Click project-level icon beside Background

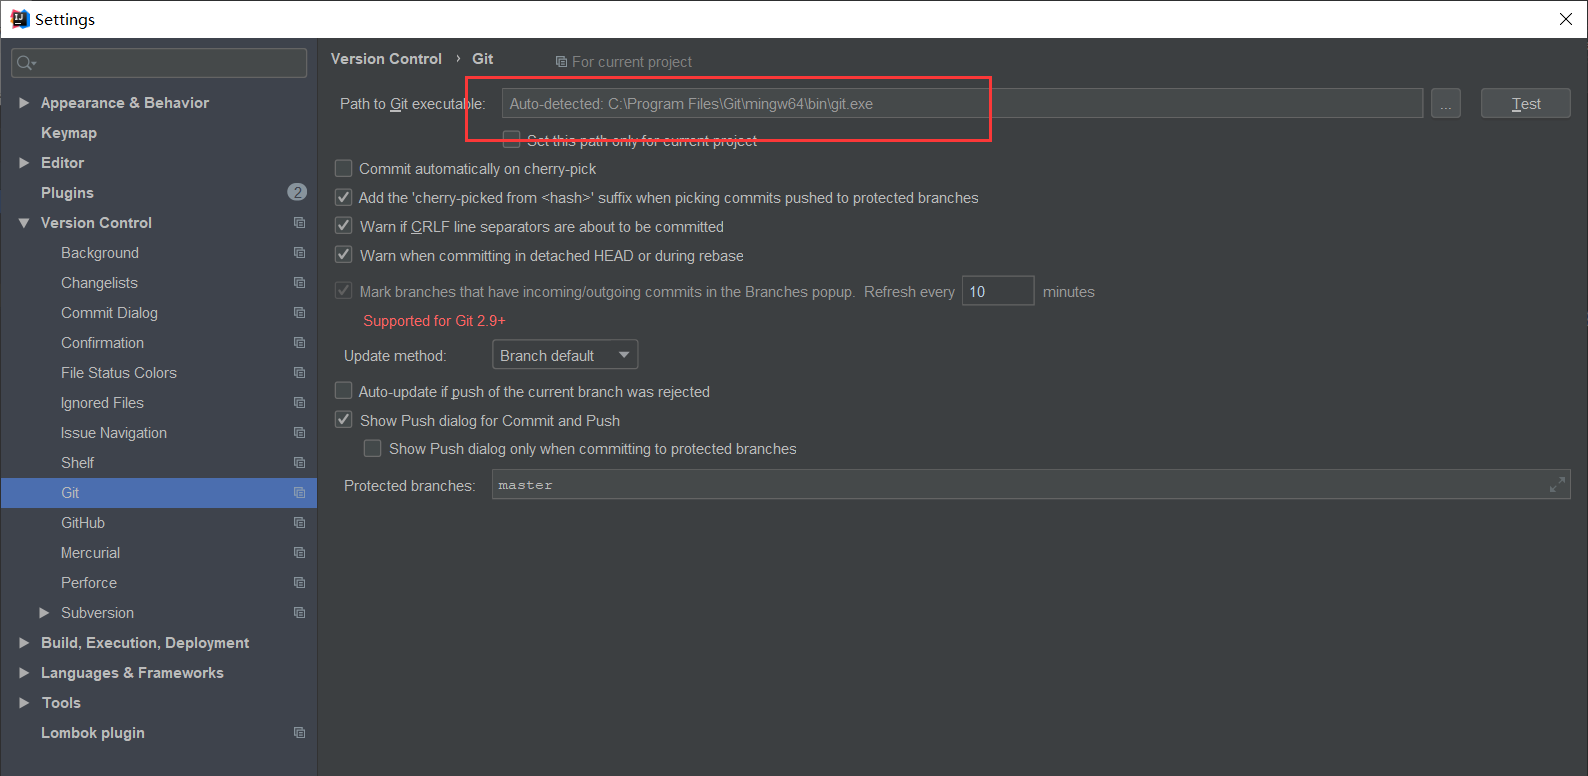(299, 253)
